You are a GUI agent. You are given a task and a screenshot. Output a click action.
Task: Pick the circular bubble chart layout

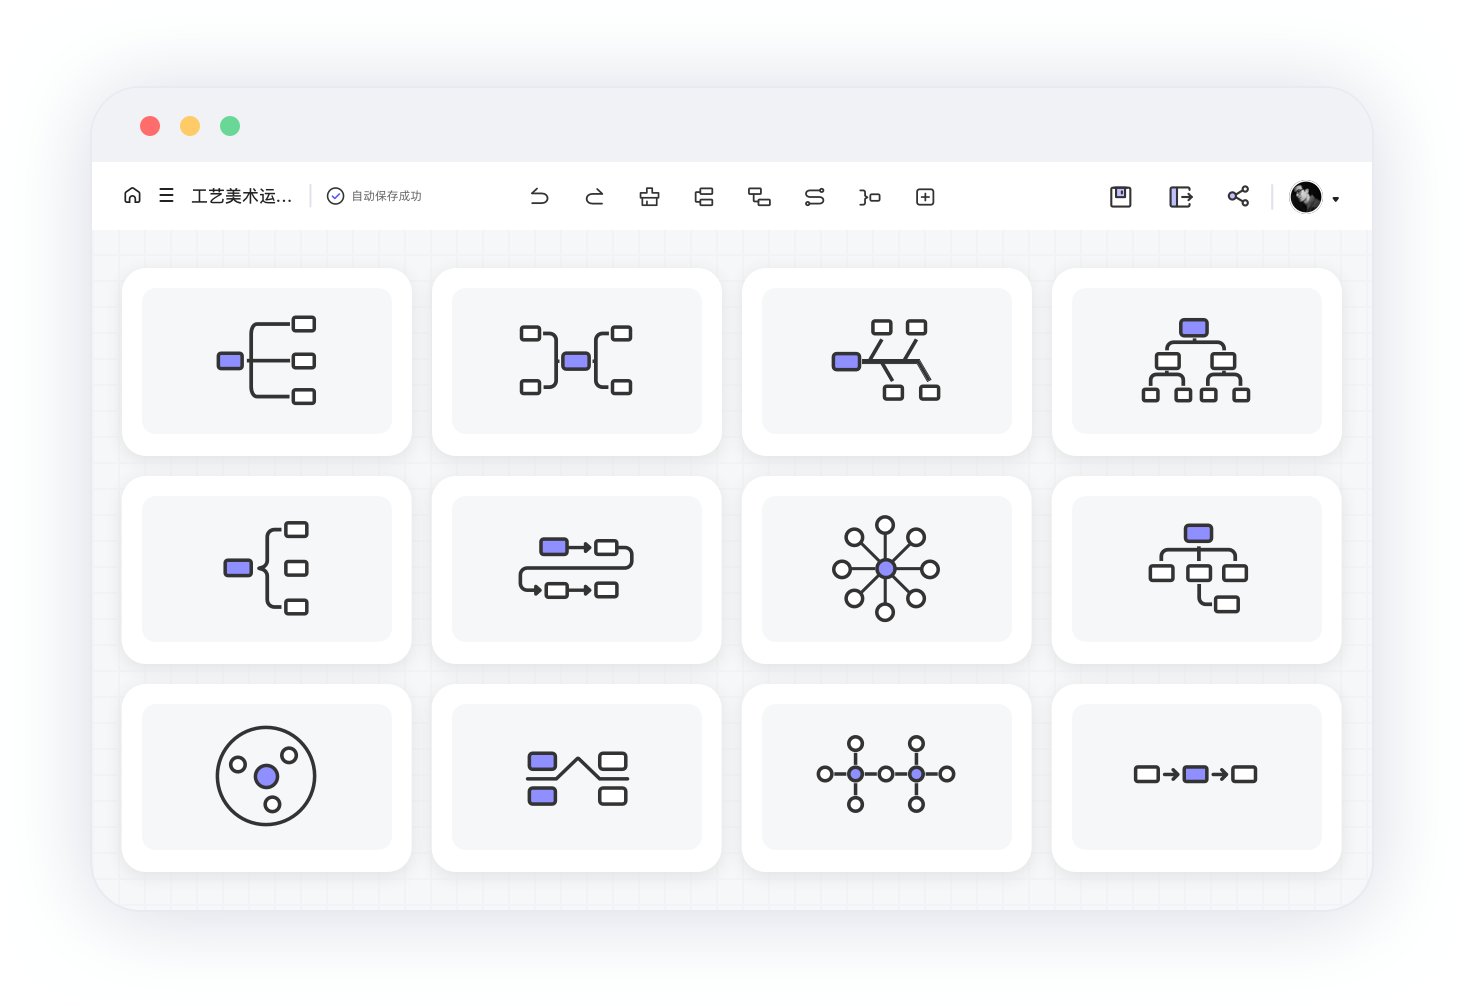[x=266, y=776]
